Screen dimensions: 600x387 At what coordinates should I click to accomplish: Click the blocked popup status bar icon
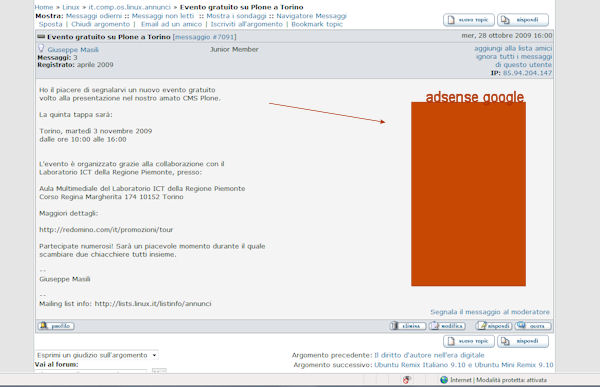pyautogui.click(x=406, y=380)
